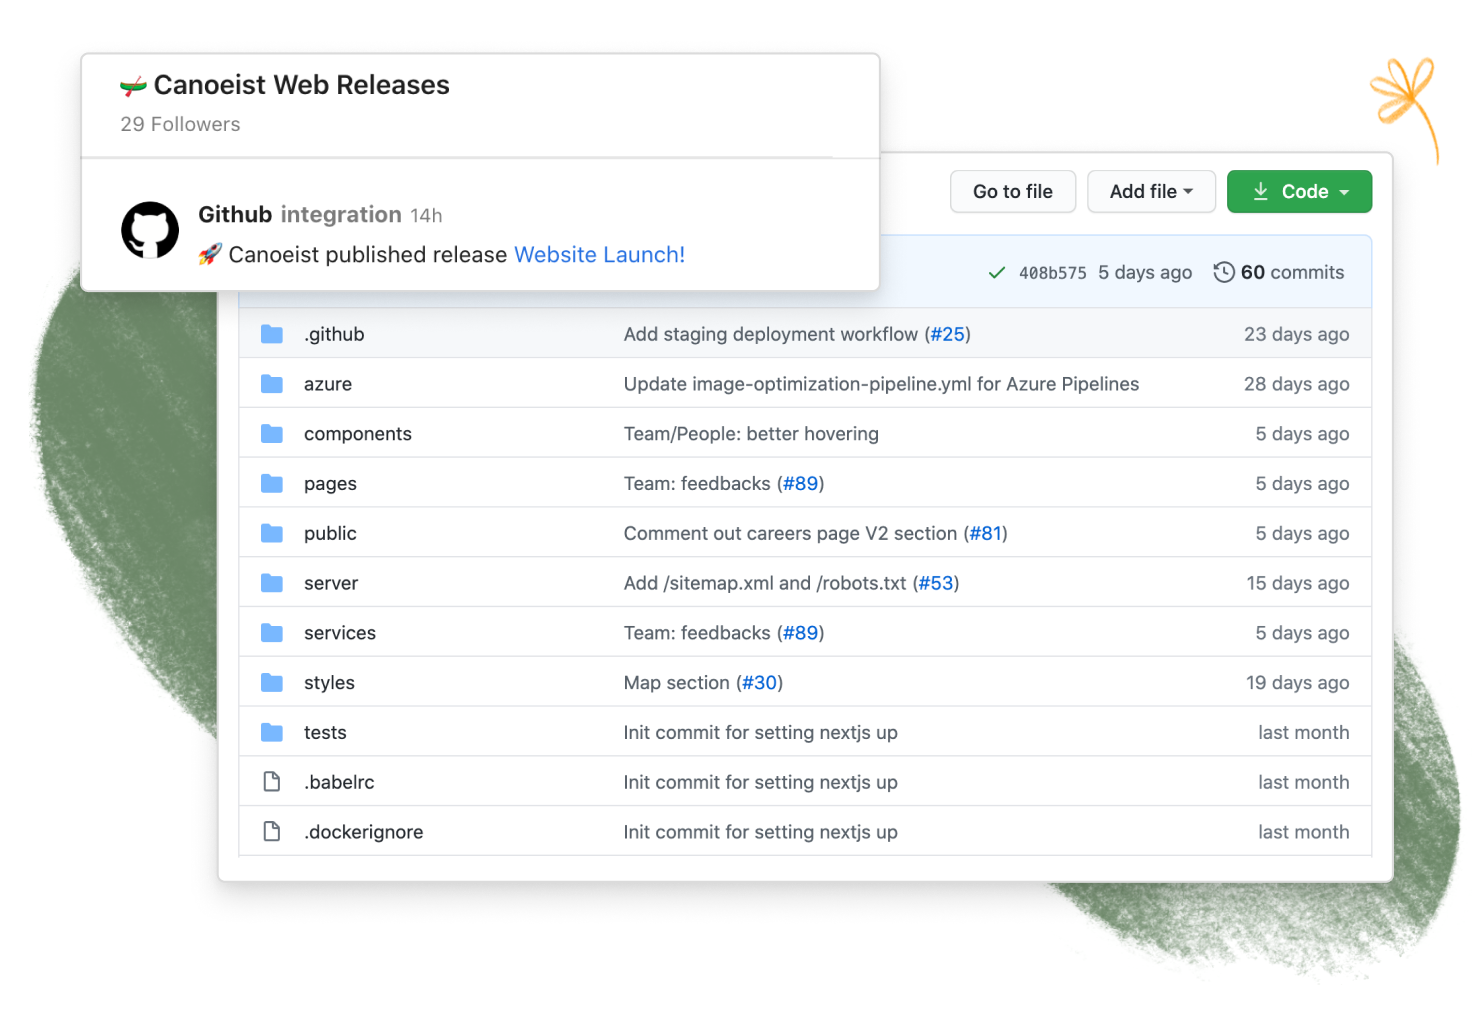Click the commit history clock icon

click(x=1224, y=272)
